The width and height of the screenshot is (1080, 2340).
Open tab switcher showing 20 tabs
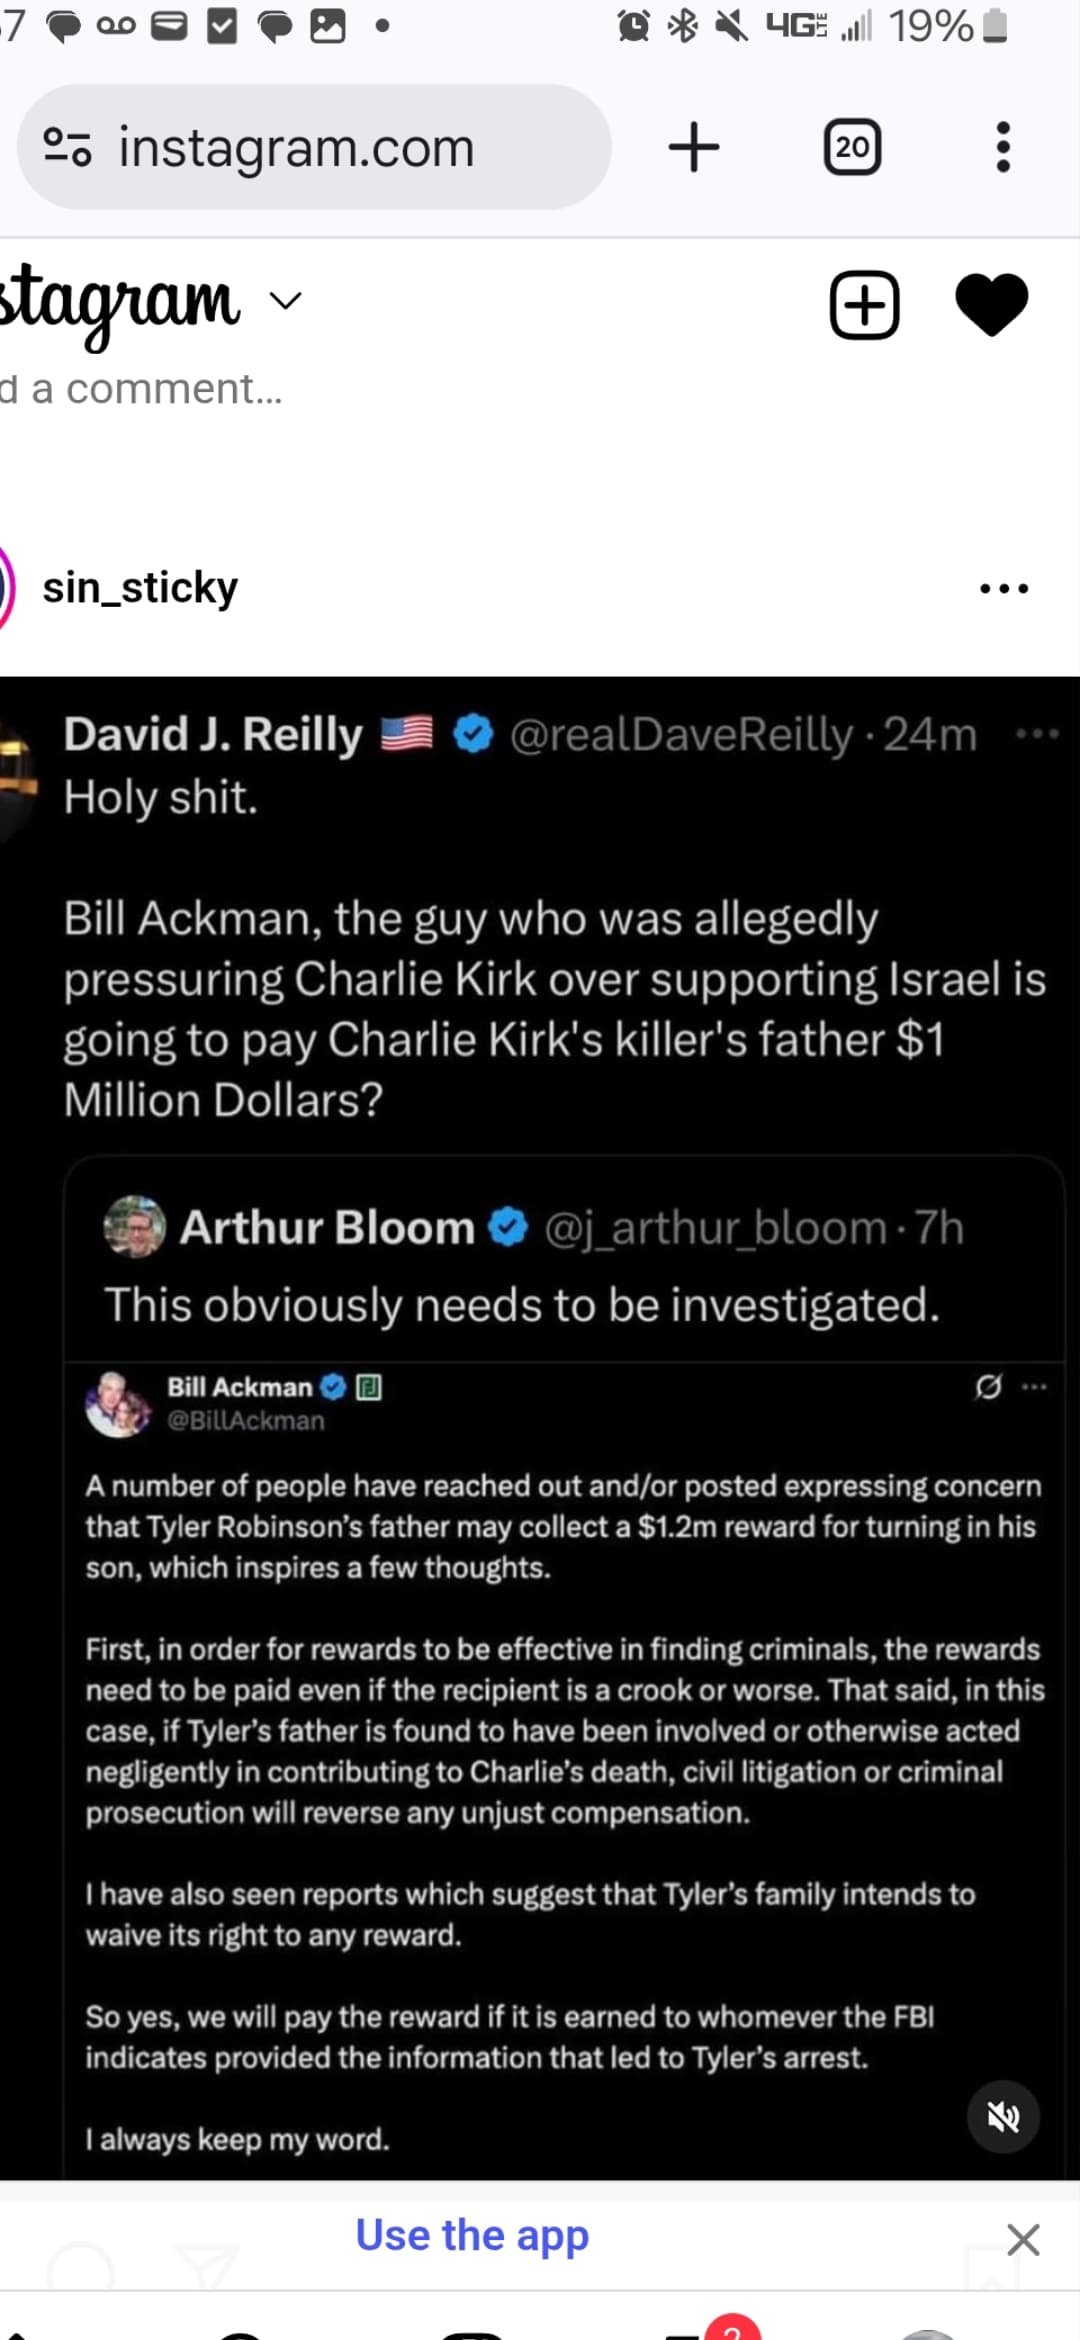pos(852,148)
